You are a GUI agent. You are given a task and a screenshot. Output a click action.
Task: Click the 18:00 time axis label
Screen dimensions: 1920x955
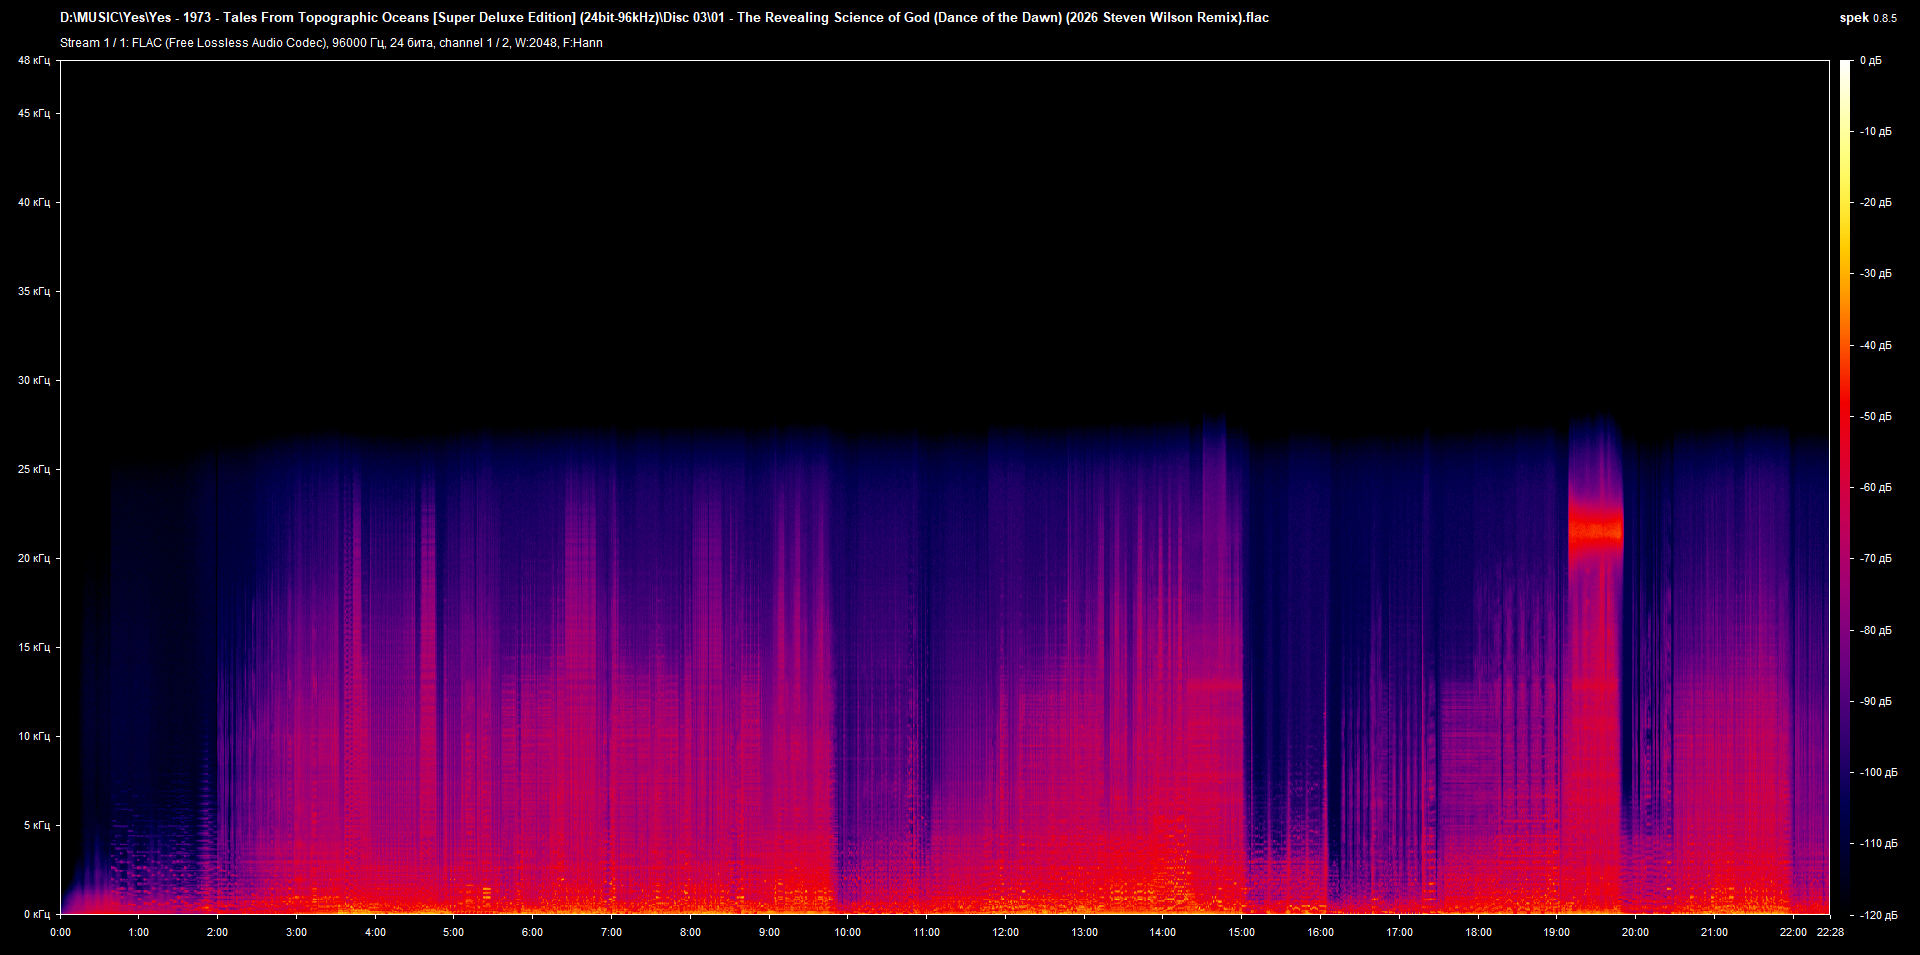1478,933
